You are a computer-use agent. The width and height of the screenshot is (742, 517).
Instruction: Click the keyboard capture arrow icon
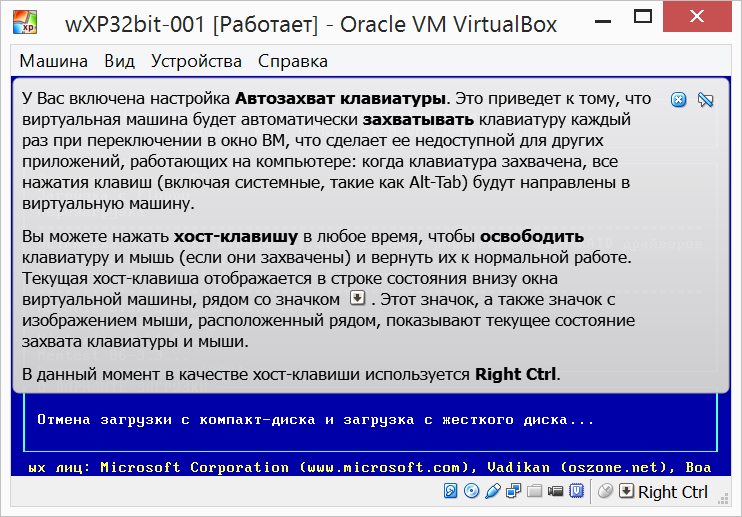[626, 491]
